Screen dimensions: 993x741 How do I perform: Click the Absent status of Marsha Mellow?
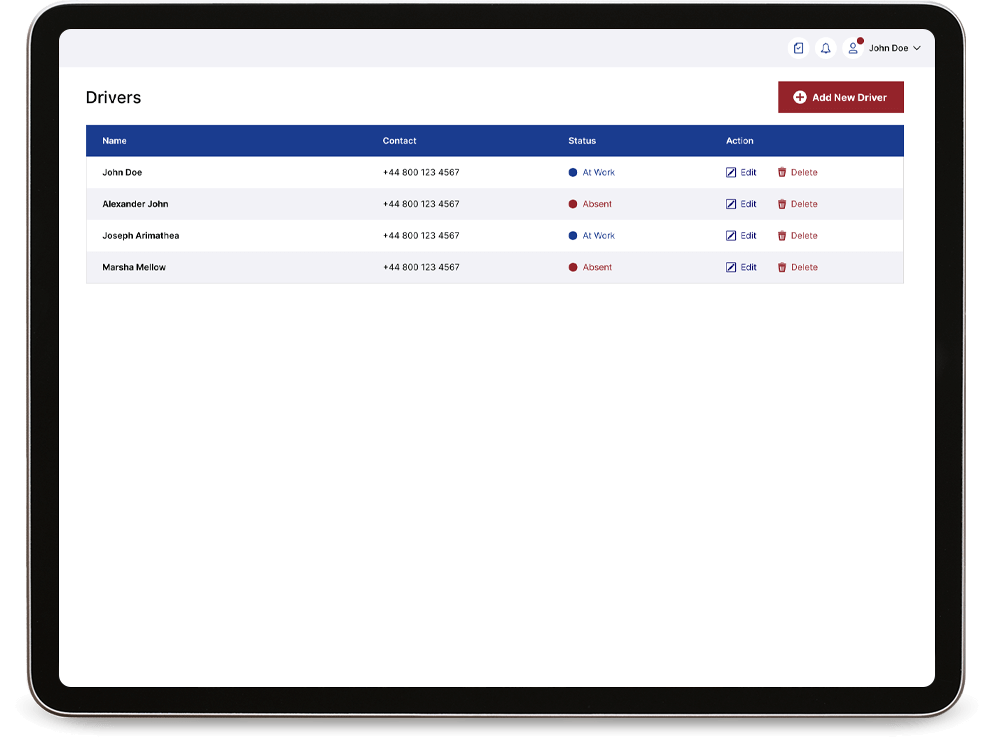click(x=597, y=268)
